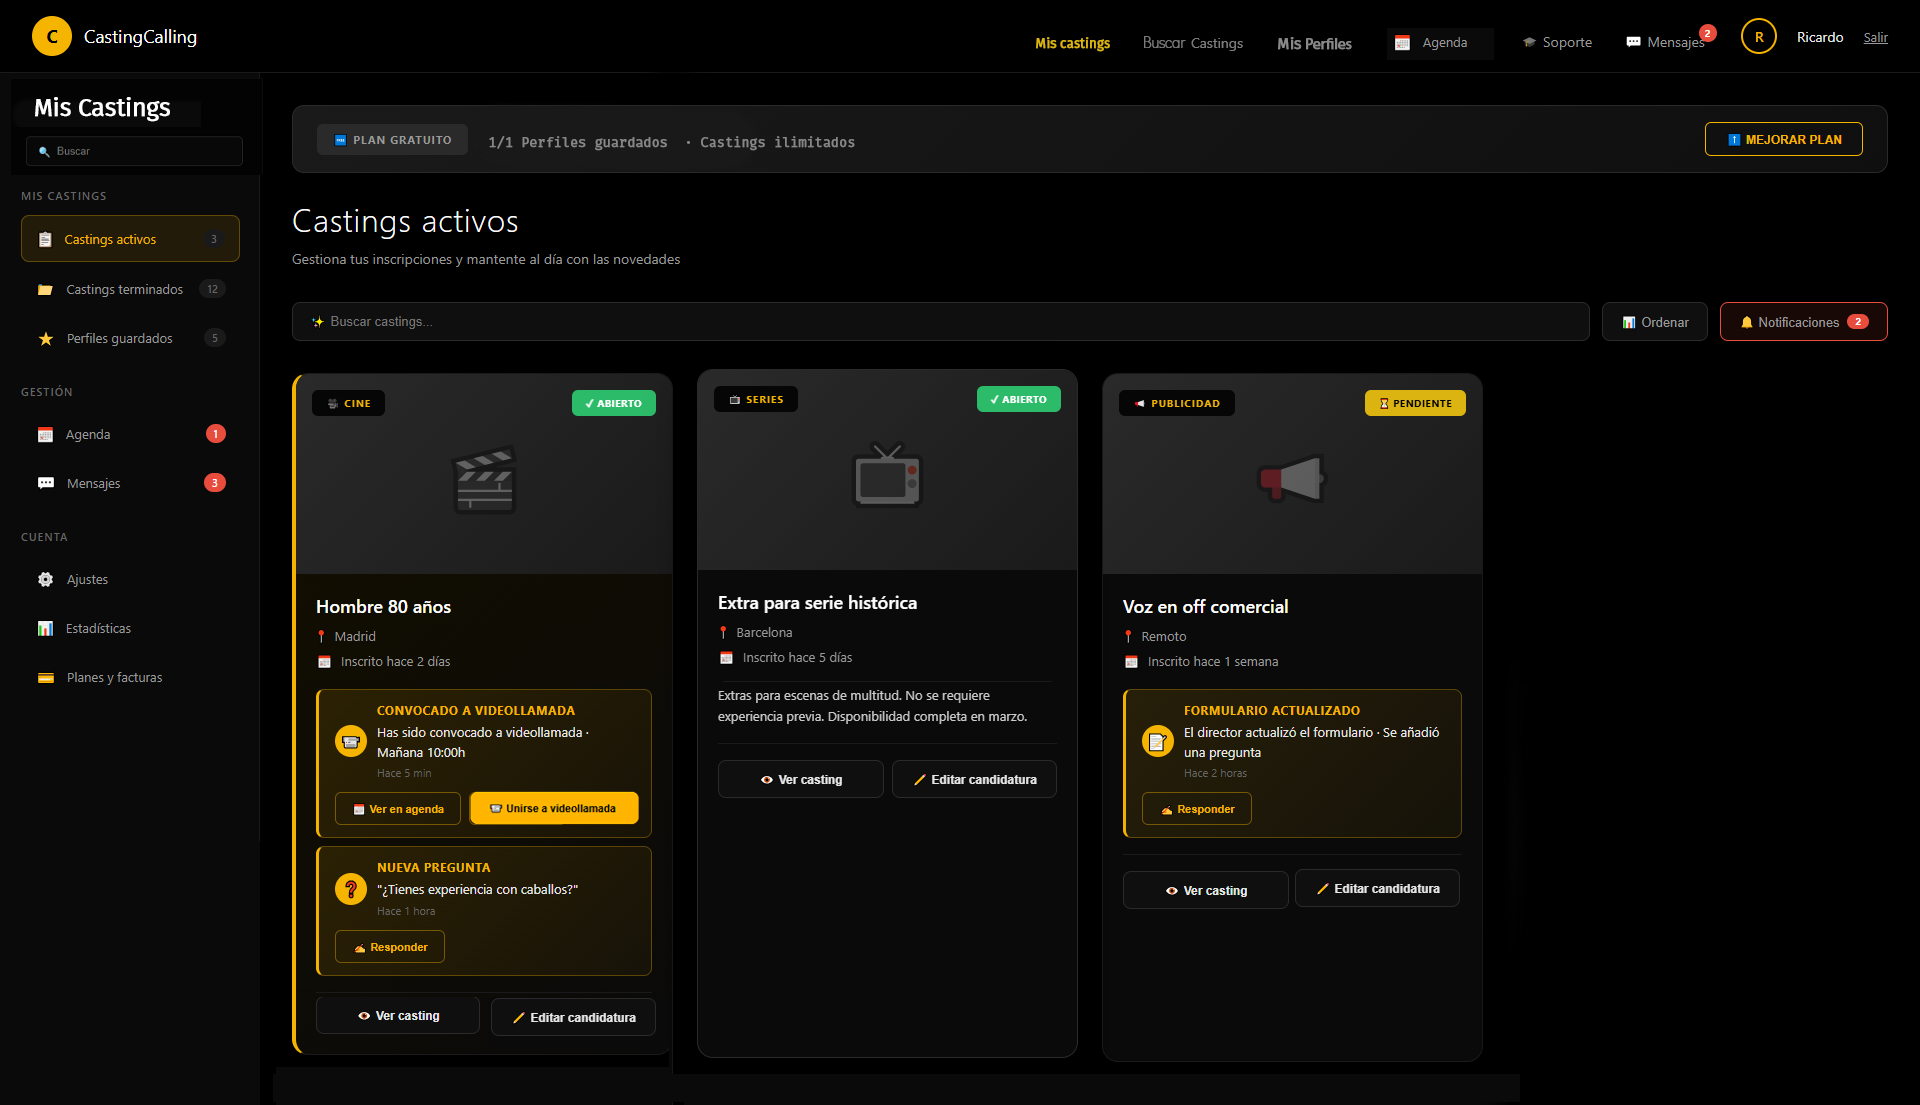Switch to Buscar Castings tab

1192,43
